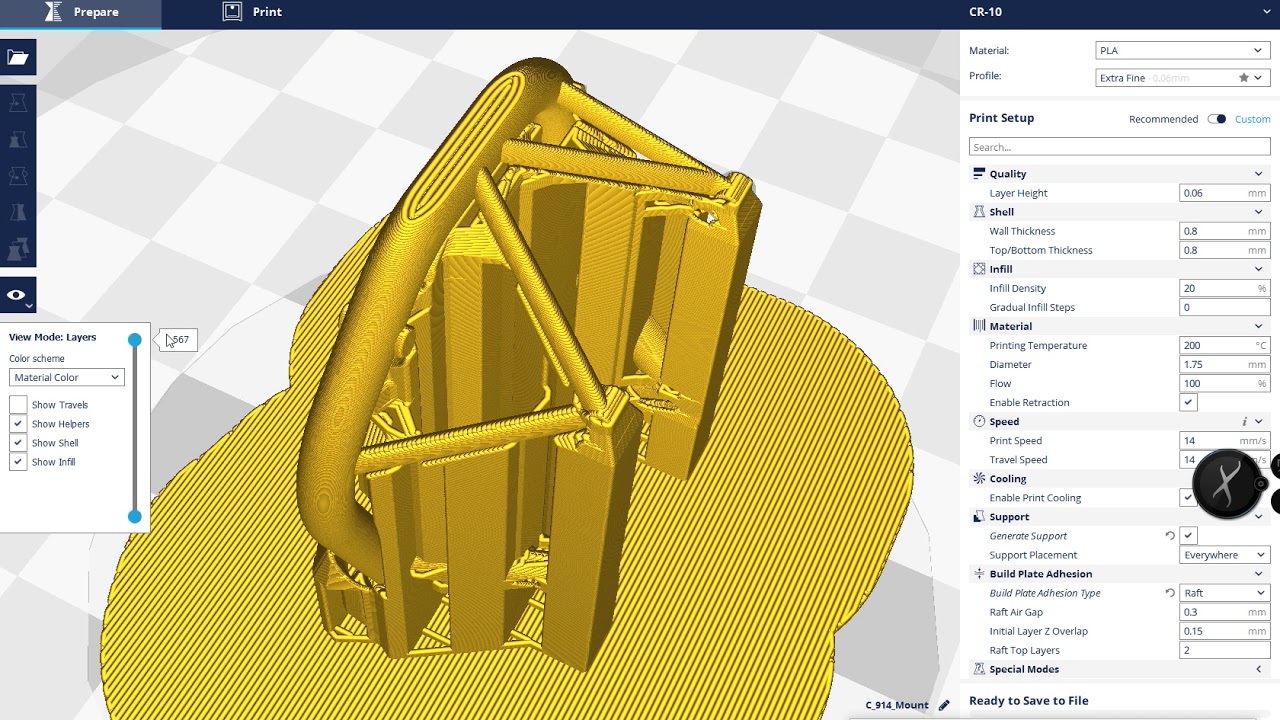Uncheck the Show Shell checkbox
1280x720 pixels.
18,443
